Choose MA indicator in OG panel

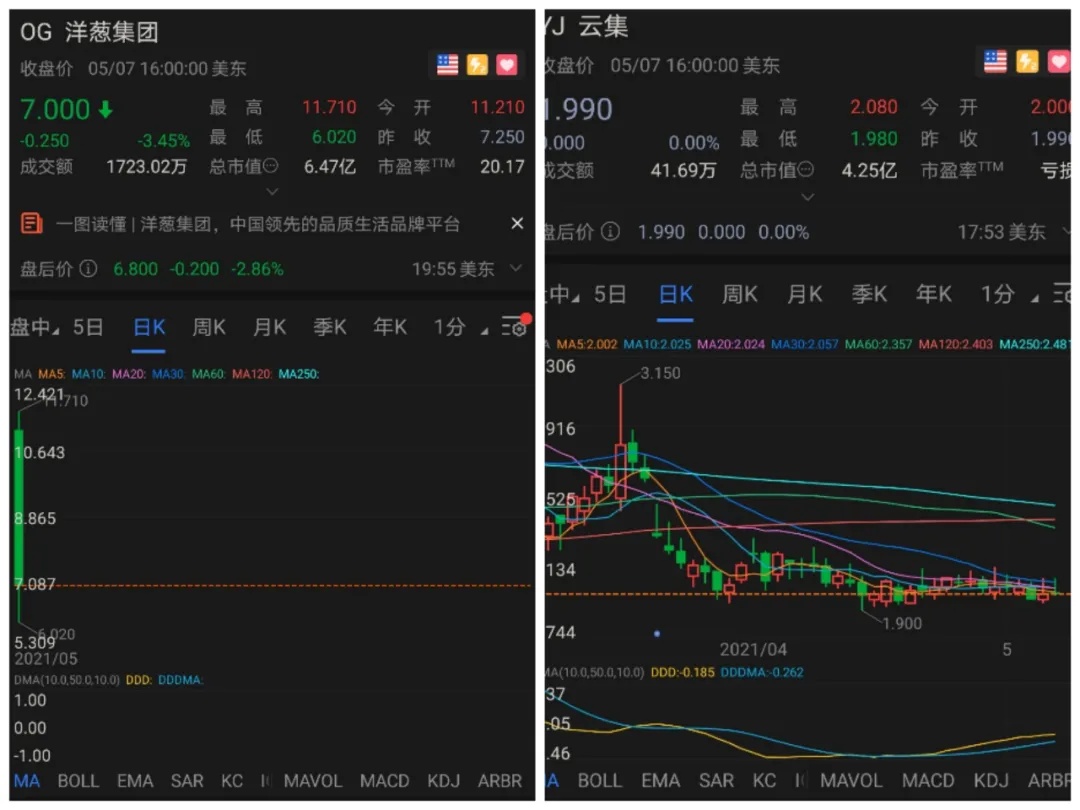pos(27,781)
